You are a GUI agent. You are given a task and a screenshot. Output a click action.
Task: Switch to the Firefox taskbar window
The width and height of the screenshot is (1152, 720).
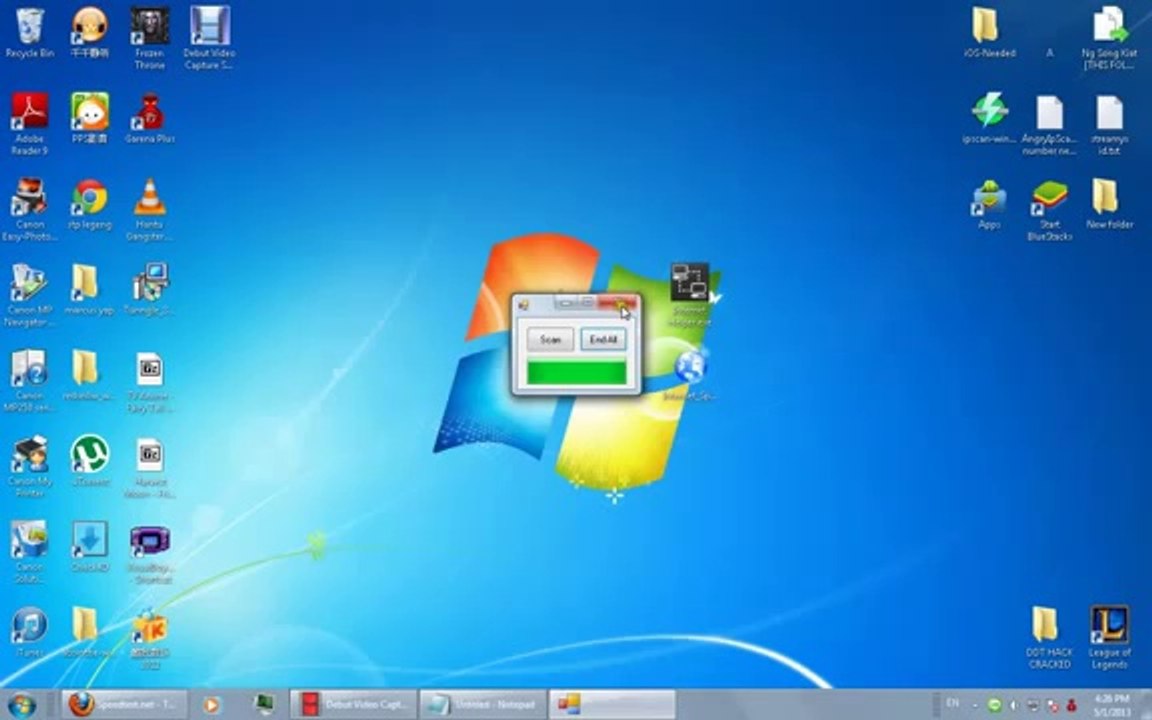(123, 704)
